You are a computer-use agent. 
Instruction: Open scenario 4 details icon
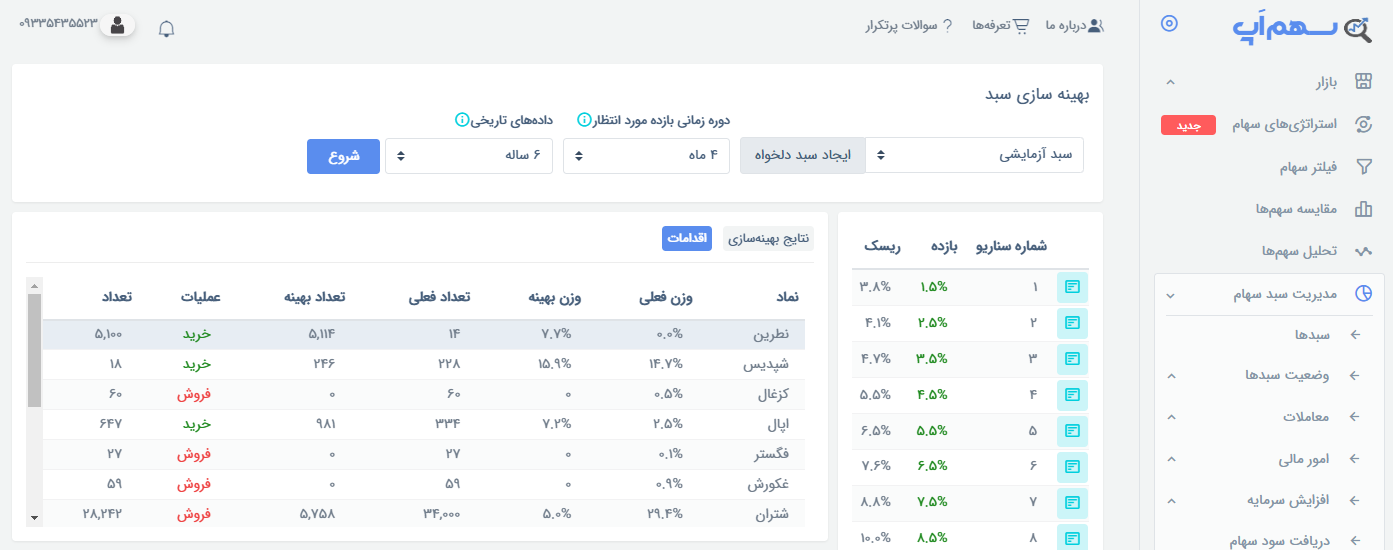[1072, 395]
